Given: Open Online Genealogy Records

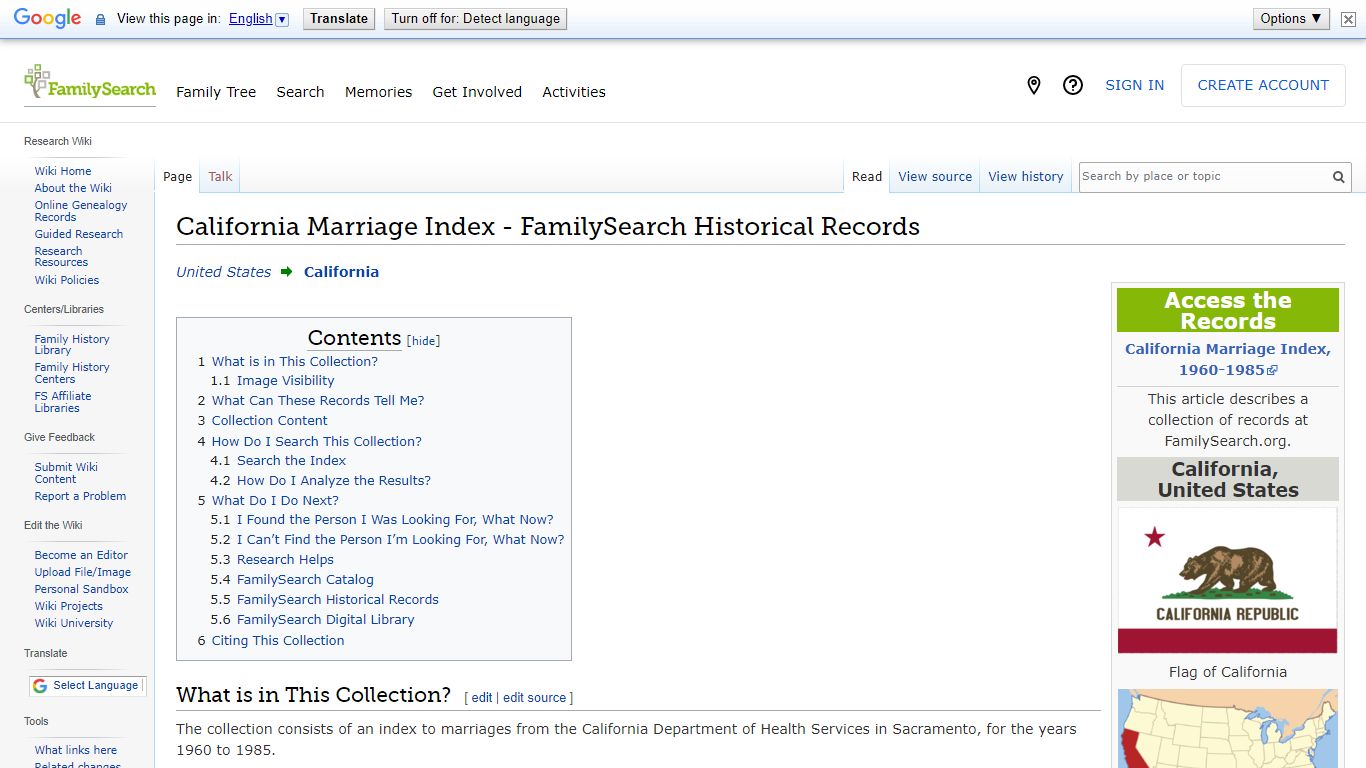Looking at the screenshot, I should [x=81, y=211].
